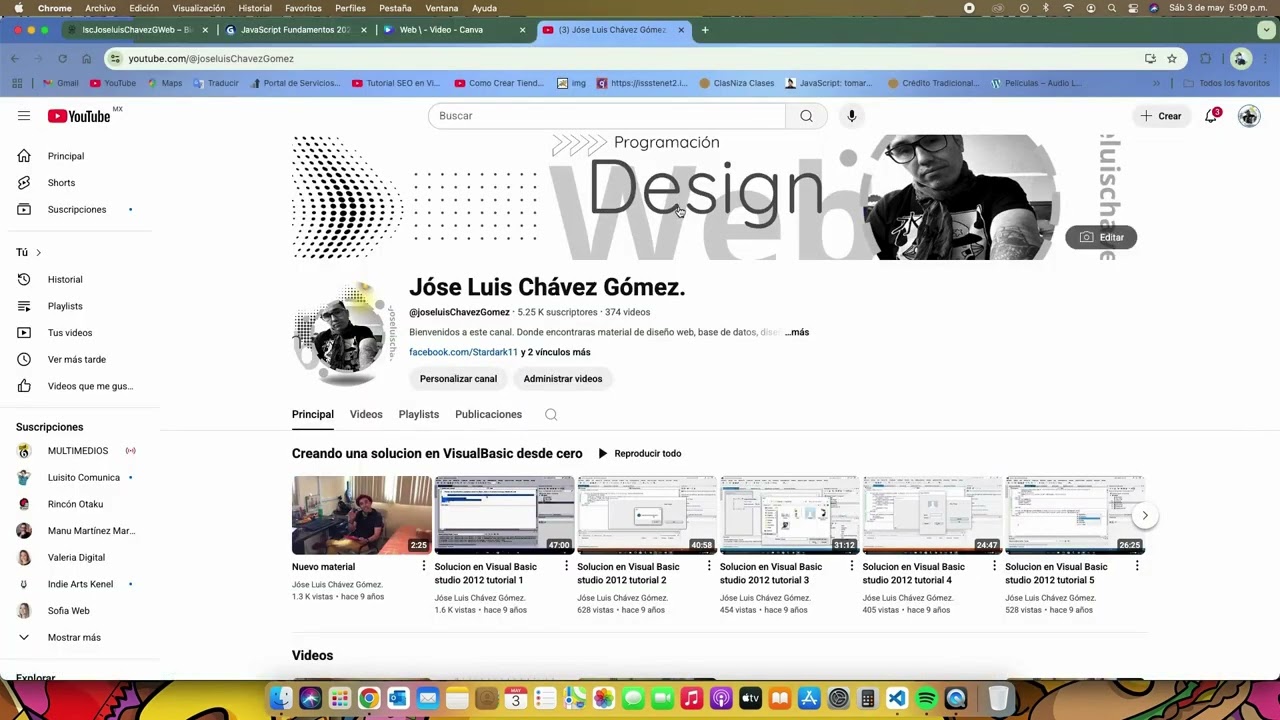Play the tutorial 2 video thumbnail
Screen dimensions: 1280x720
pos(647,515)
